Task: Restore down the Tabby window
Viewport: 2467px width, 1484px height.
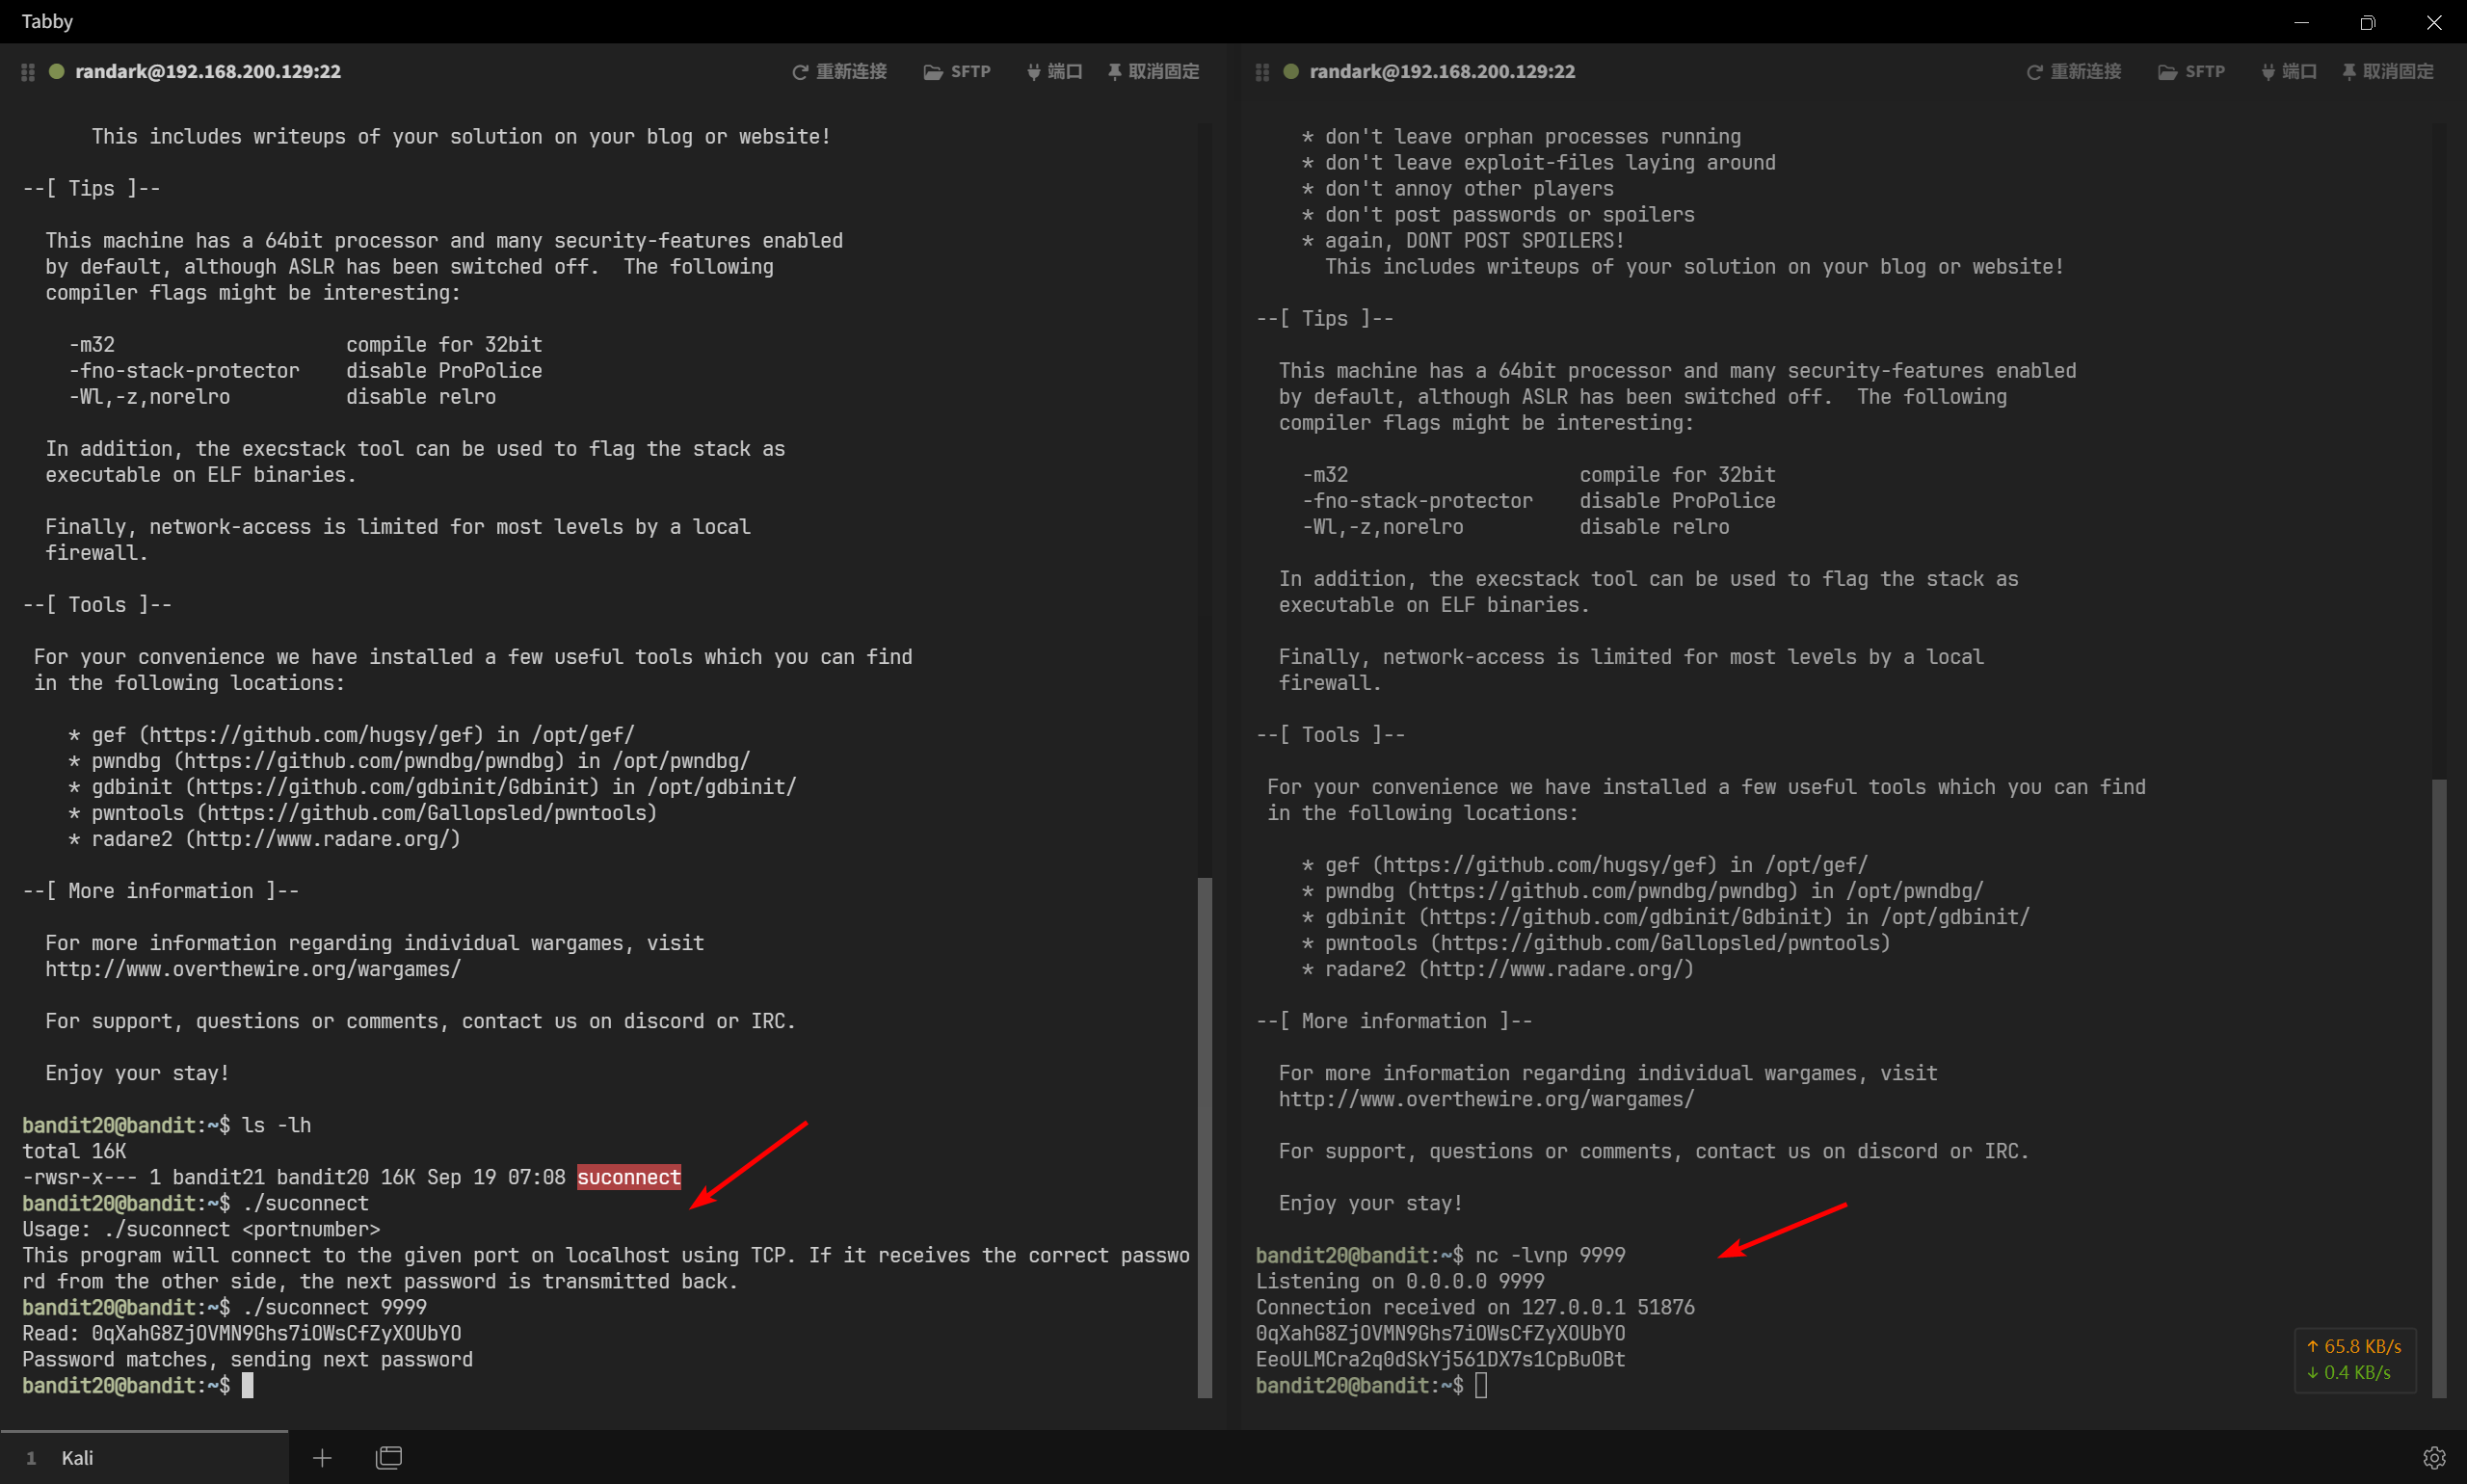Action: click(2367, 22)
